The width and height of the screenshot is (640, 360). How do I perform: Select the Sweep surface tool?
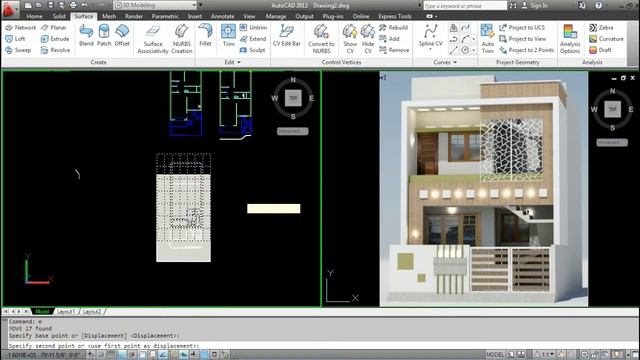pos(18,50)
